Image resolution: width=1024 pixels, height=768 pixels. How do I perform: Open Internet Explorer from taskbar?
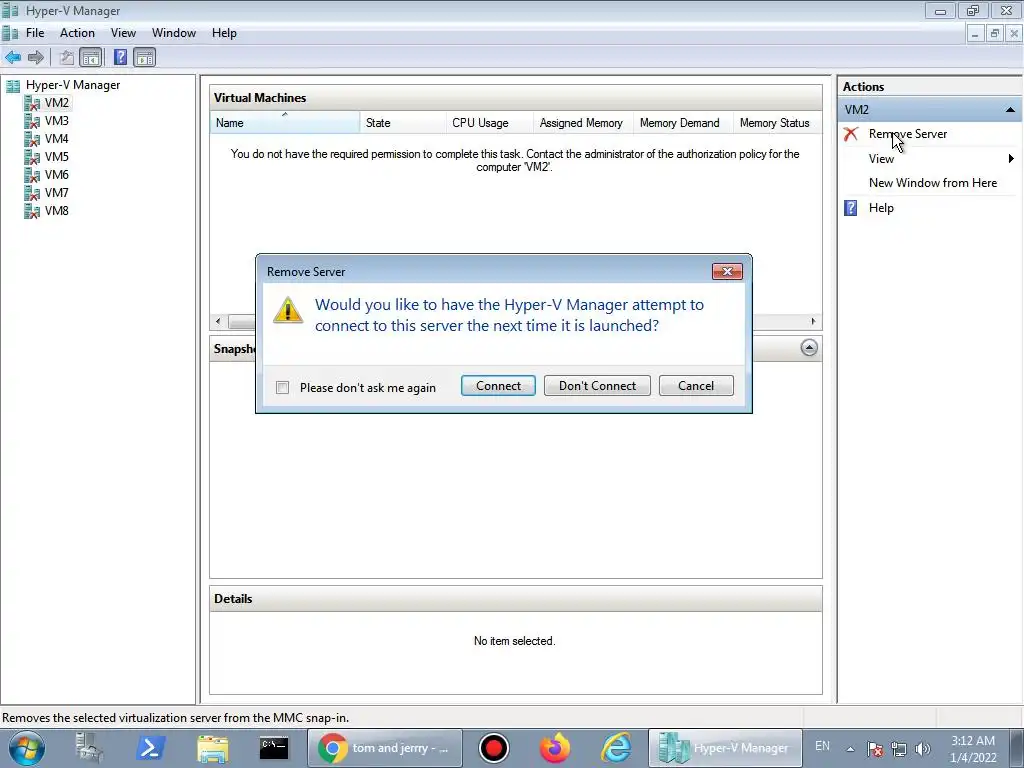coord(616,748)
